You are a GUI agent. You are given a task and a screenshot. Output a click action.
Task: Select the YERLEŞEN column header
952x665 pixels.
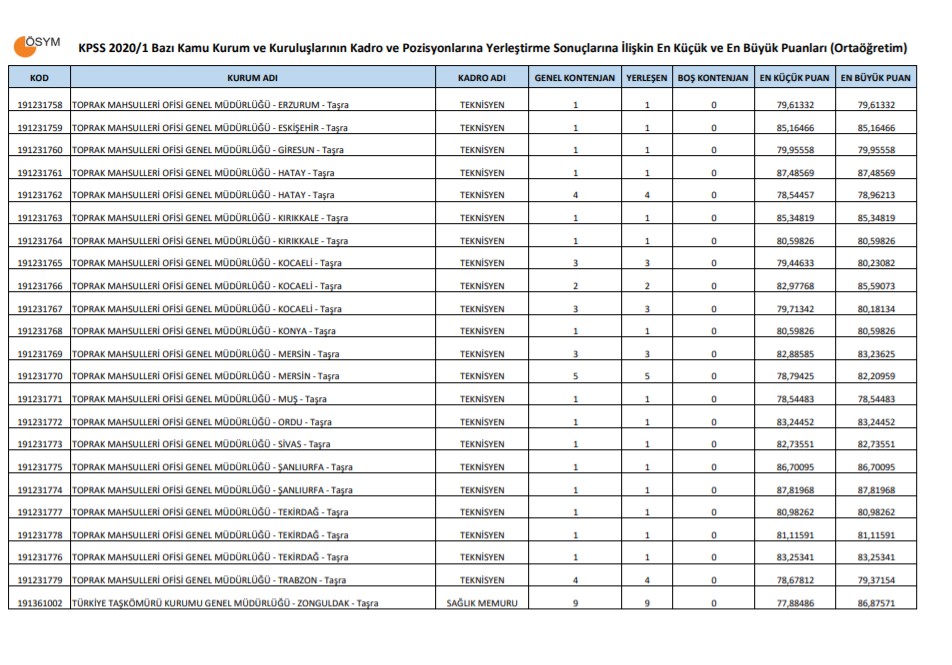647,78
